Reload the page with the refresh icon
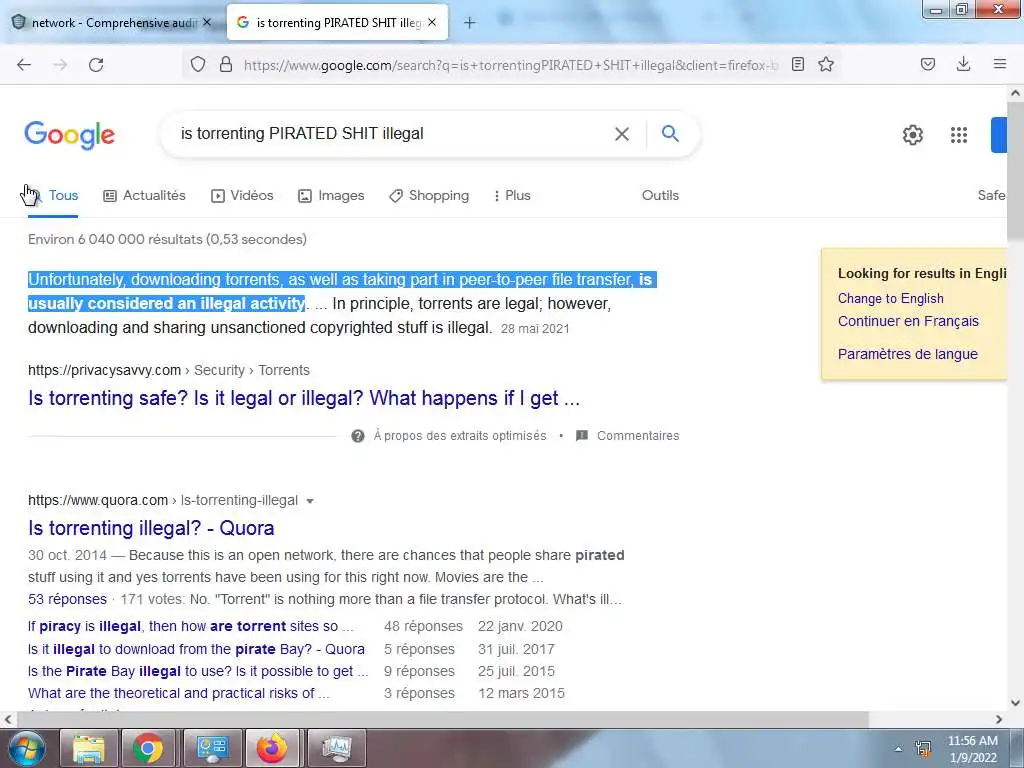This screenshot has width=1024, height=768. 96,65
